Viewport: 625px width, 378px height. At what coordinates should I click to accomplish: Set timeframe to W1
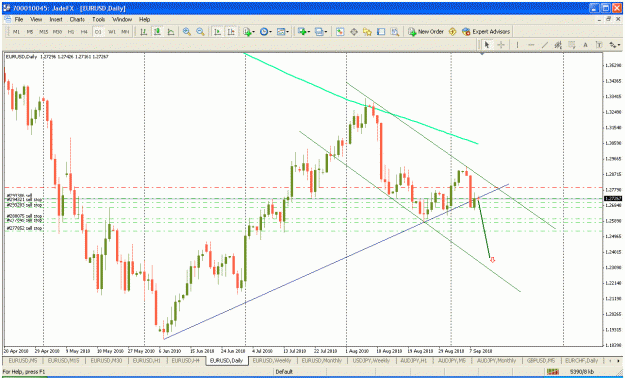[112, 32]
